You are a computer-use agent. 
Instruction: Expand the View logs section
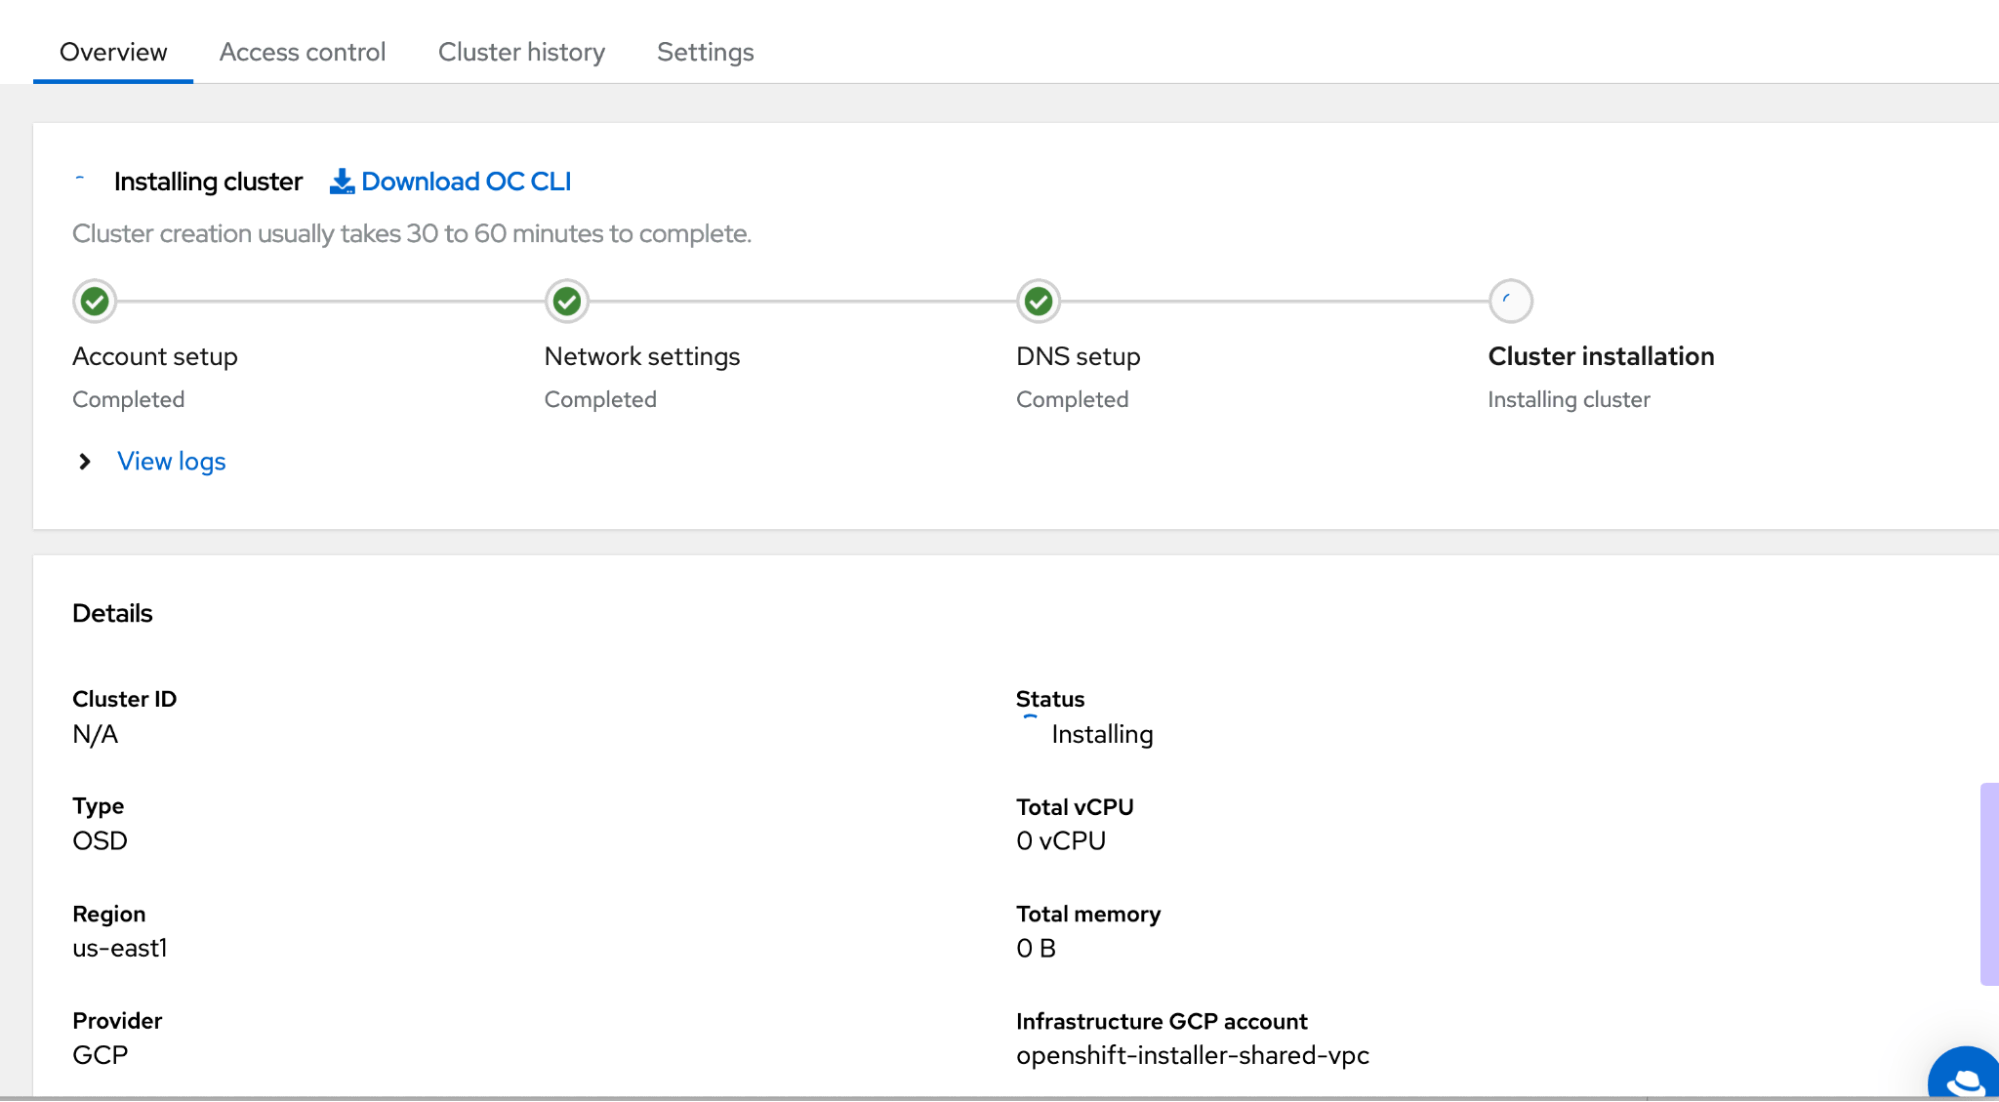(171, 461)
